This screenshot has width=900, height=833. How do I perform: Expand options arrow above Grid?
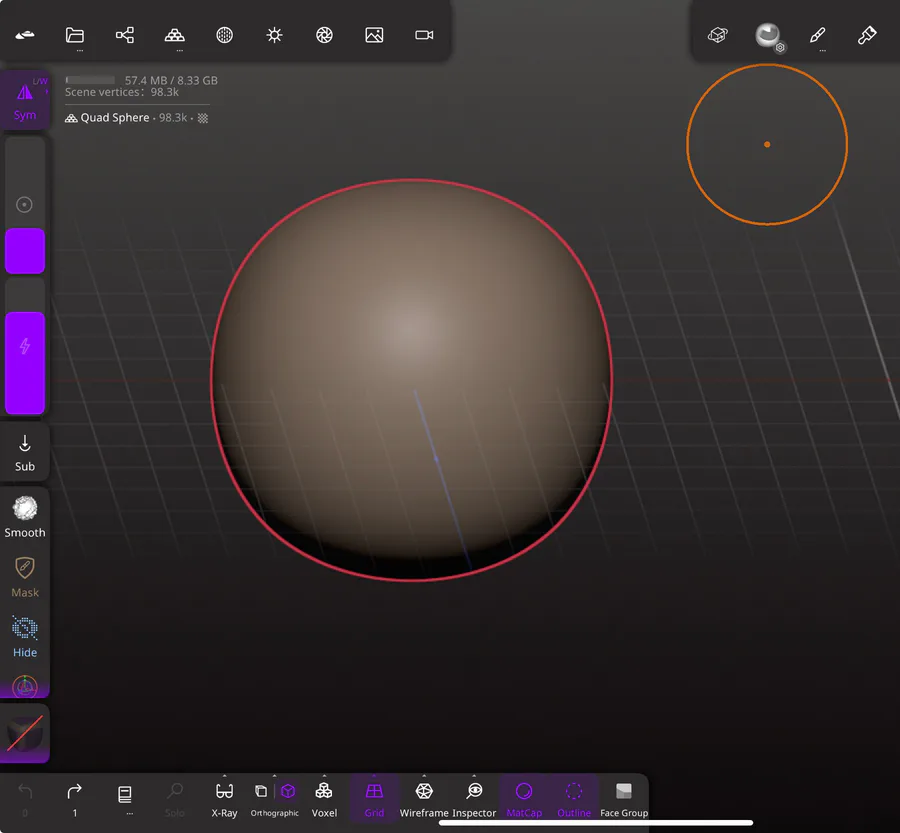pyautogui.click(x=374, y=776)
